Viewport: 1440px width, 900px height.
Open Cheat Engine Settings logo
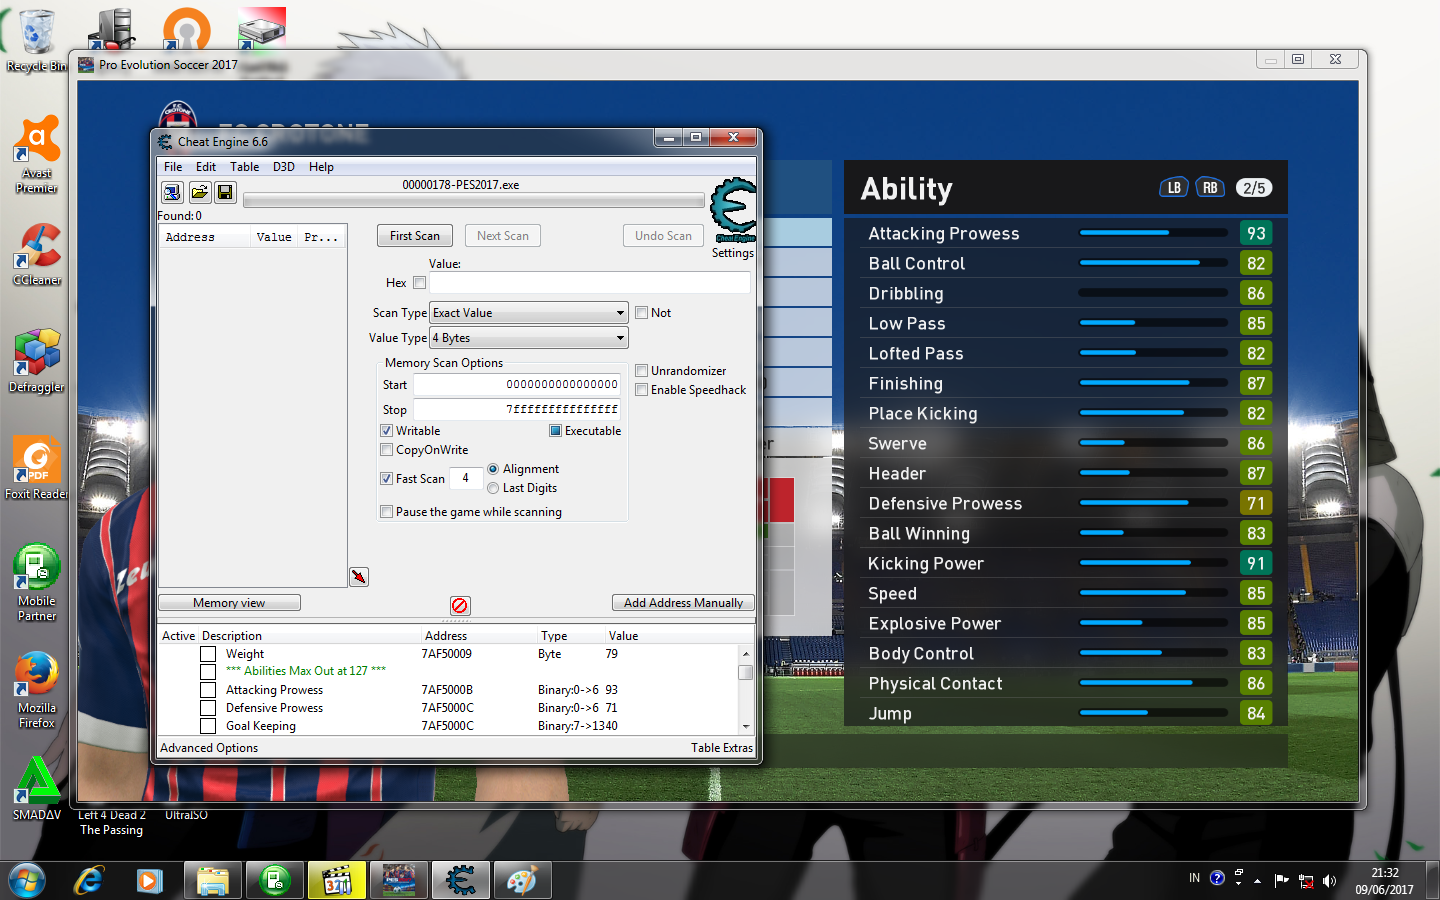pos(733,211)
